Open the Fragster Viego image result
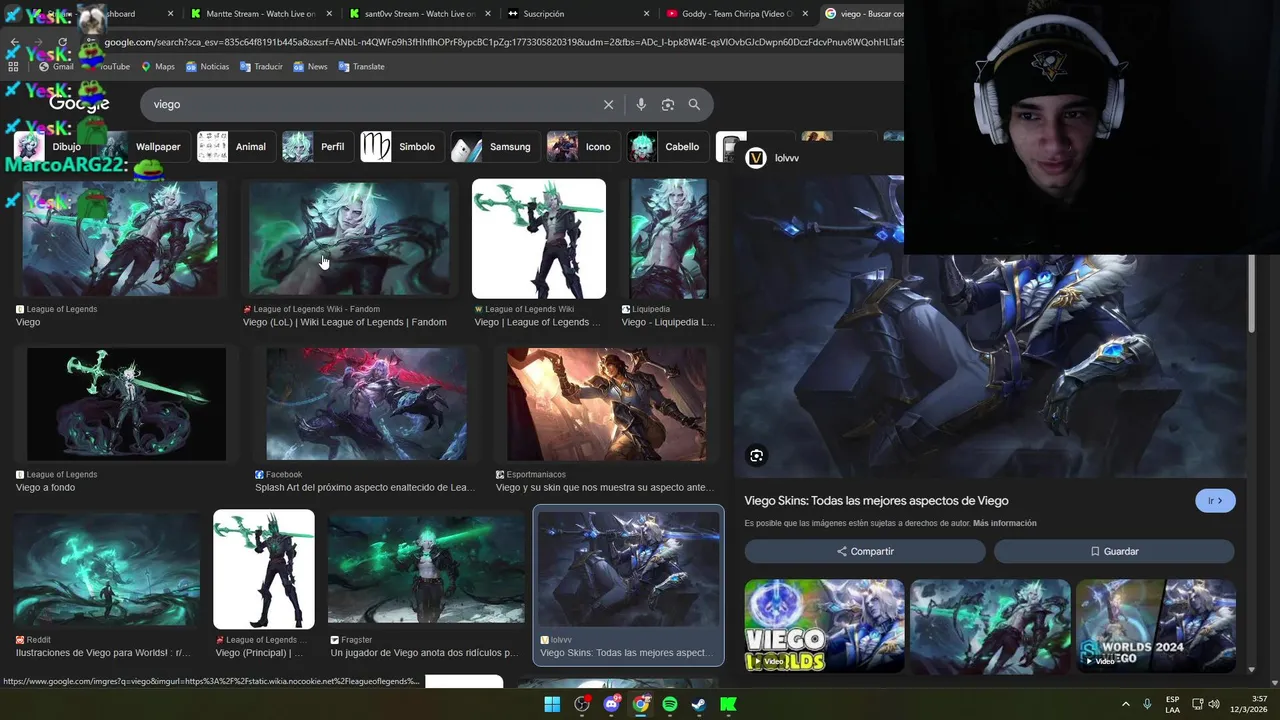This screenshot has height=720, width=1280. point(426,570)
